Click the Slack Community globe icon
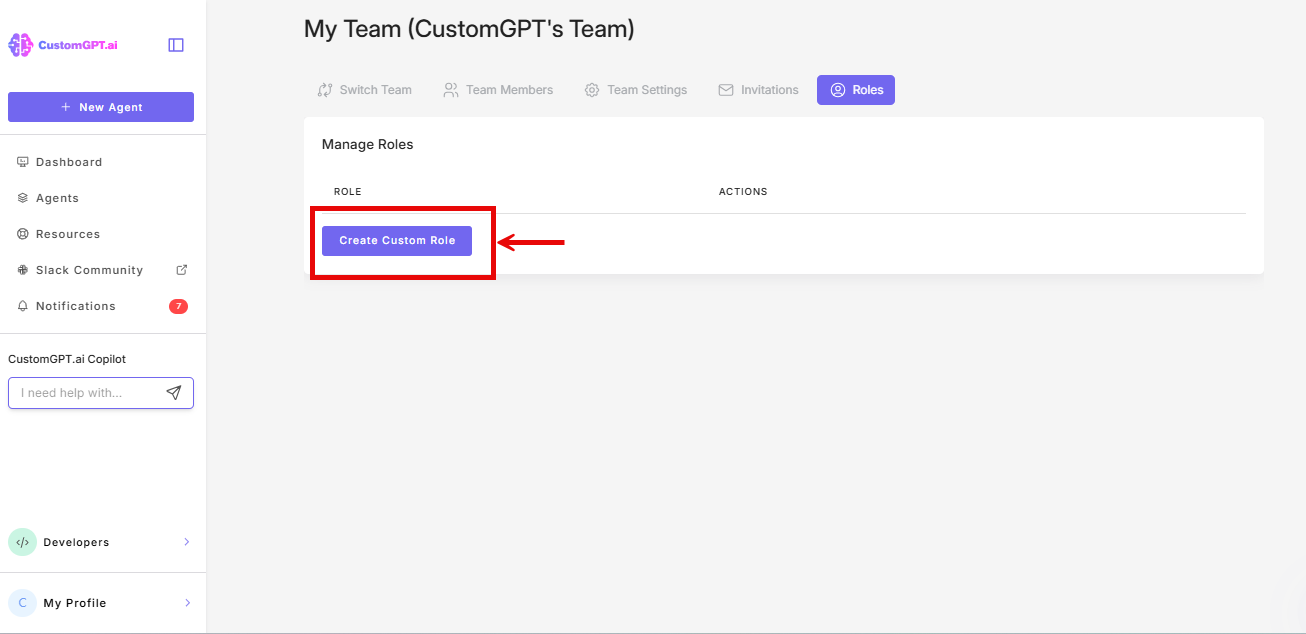Viewport: 1306px width, 634px height. click(21, 269)
